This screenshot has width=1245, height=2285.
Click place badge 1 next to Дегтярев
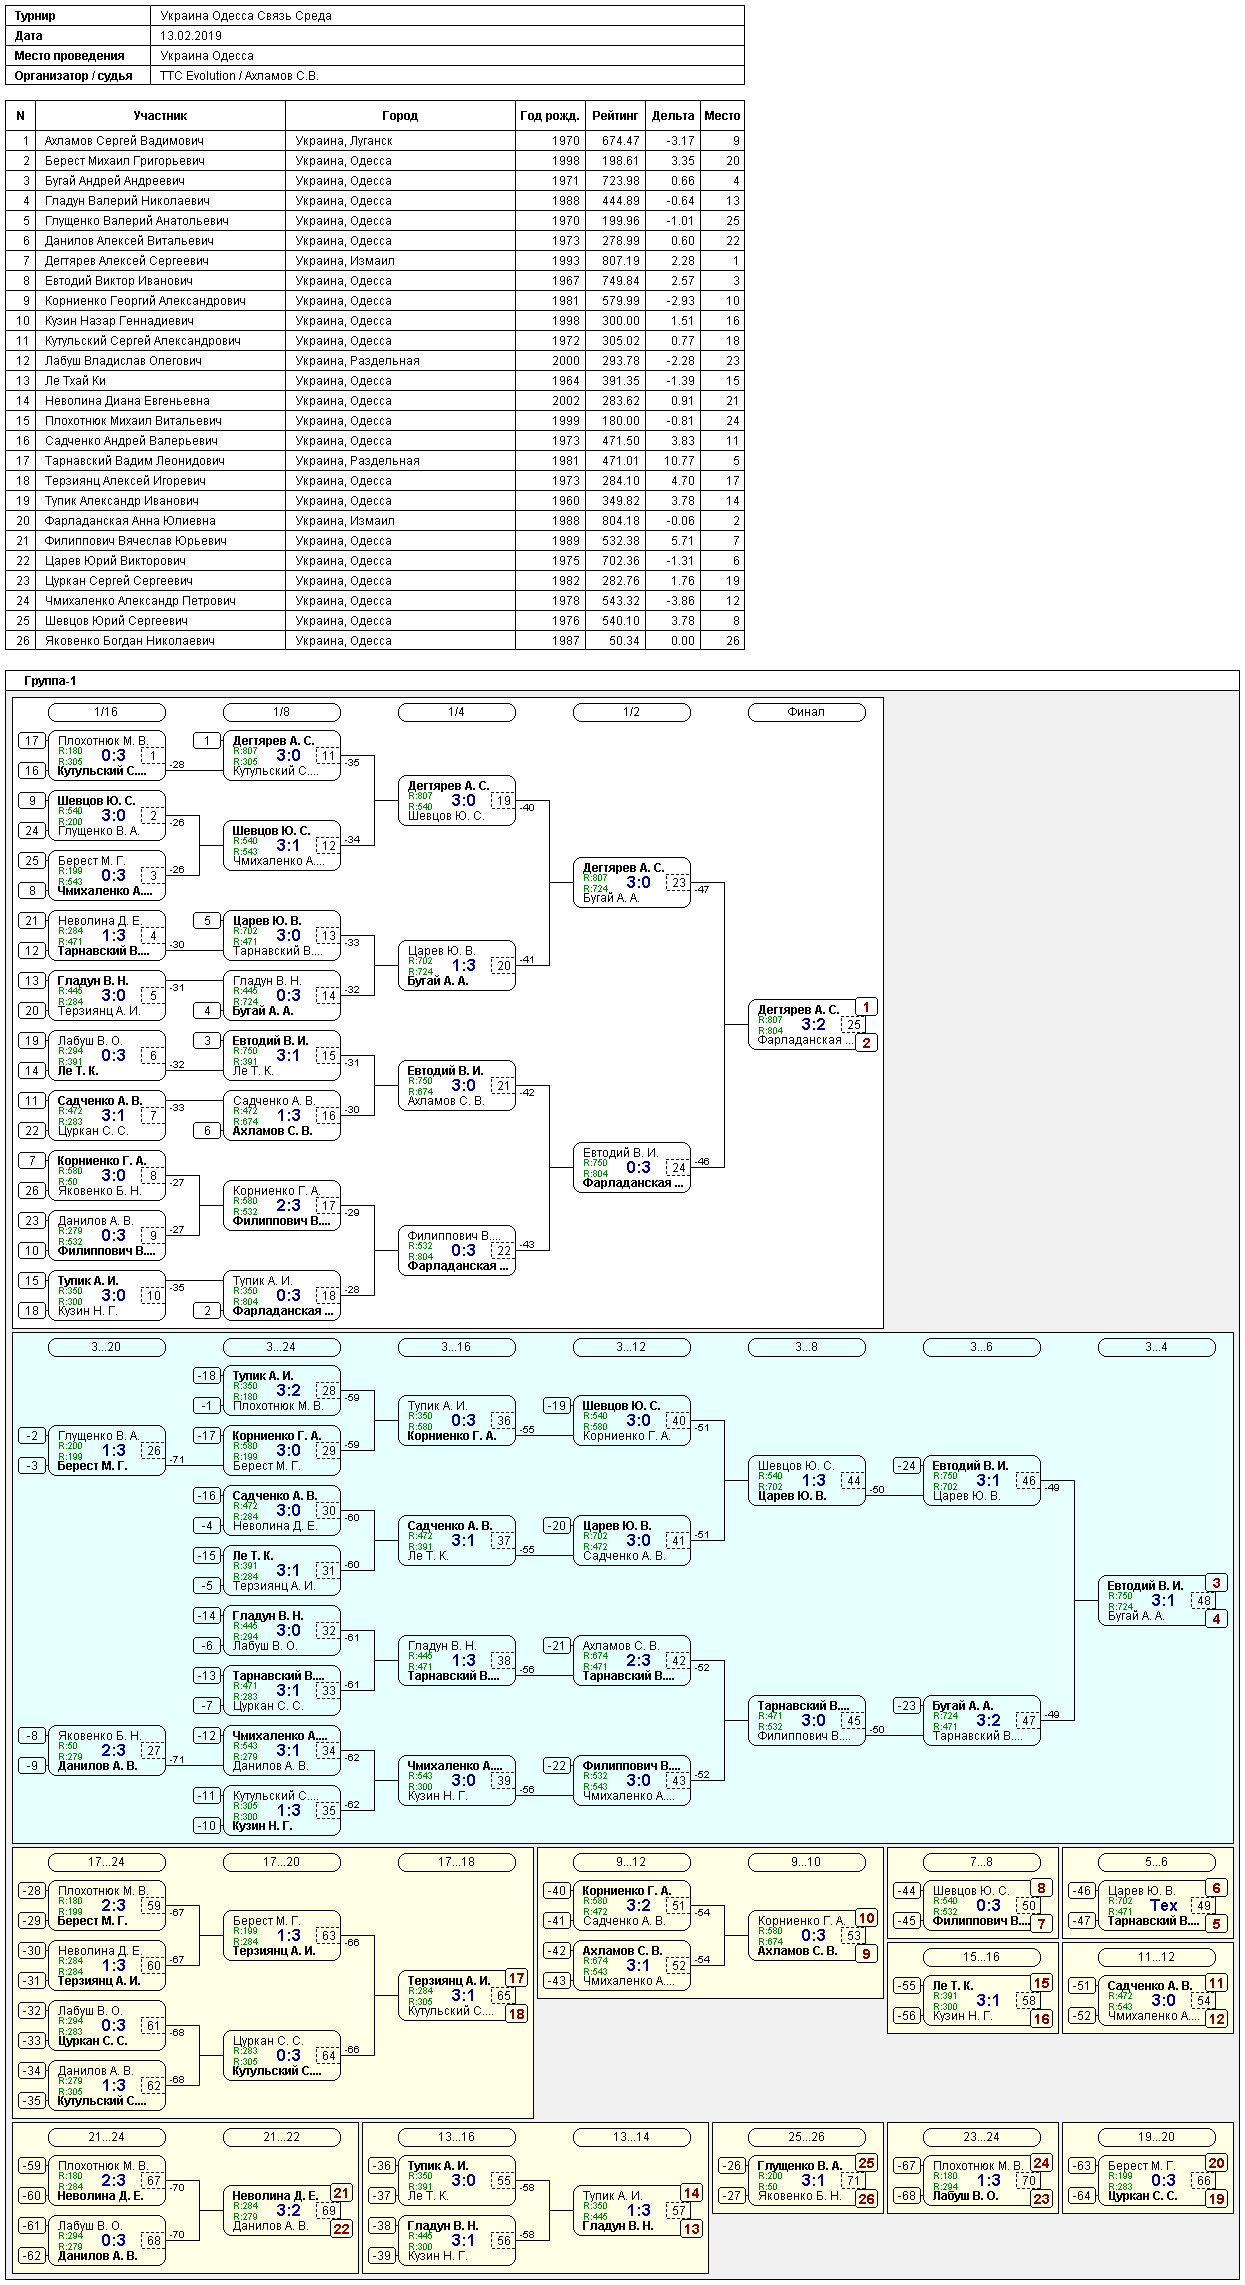[867, 1007]
